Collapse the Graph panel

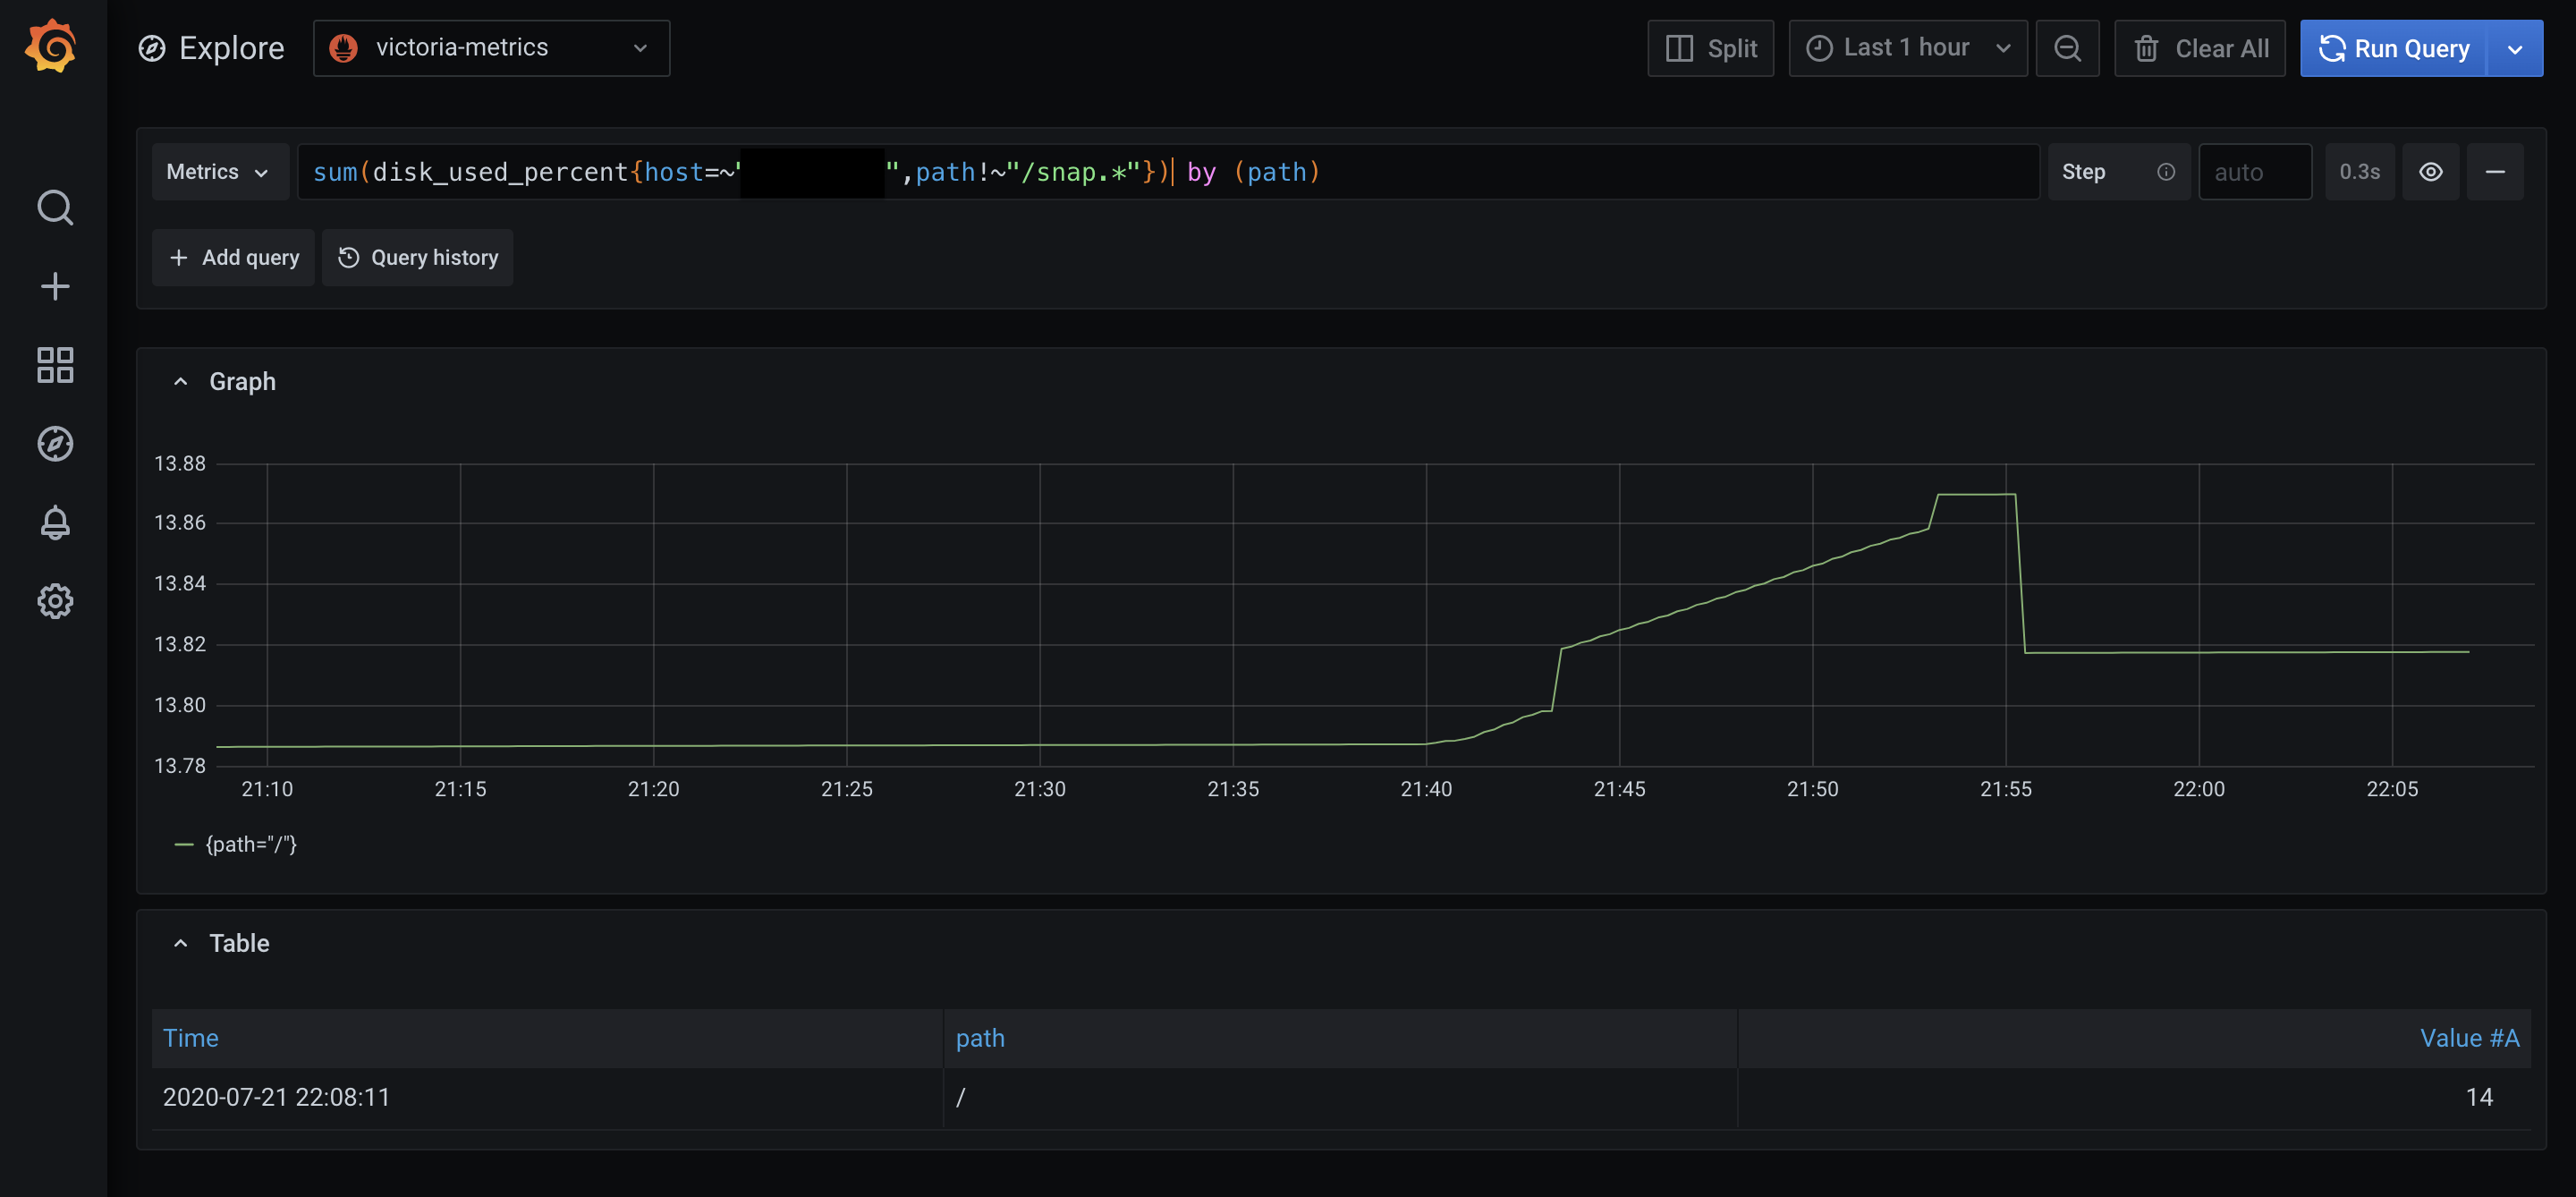[180, 382]
